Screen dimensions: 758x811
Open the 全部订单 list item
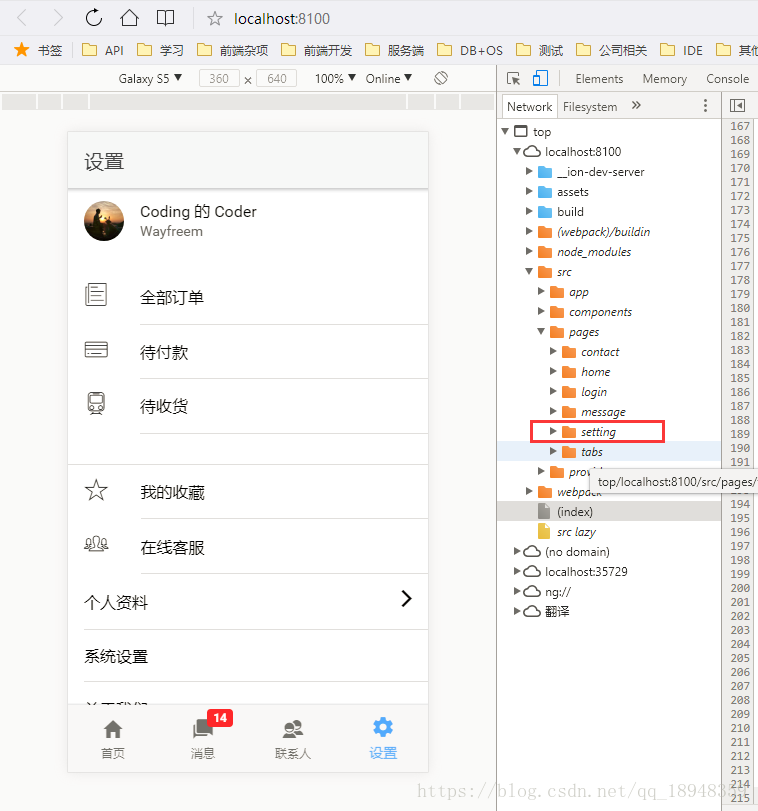[248, 297]
